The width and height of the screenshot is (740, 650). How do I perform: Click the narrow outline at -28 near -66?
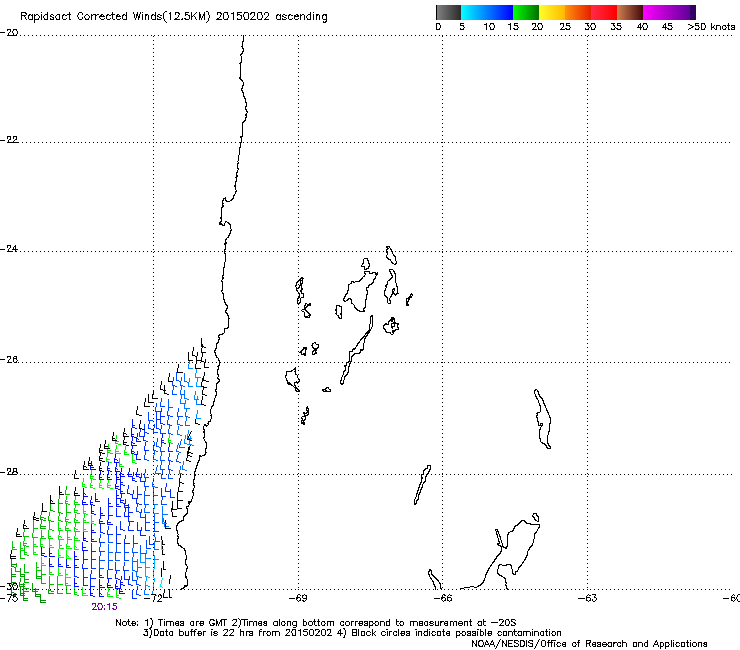(422, 485)
